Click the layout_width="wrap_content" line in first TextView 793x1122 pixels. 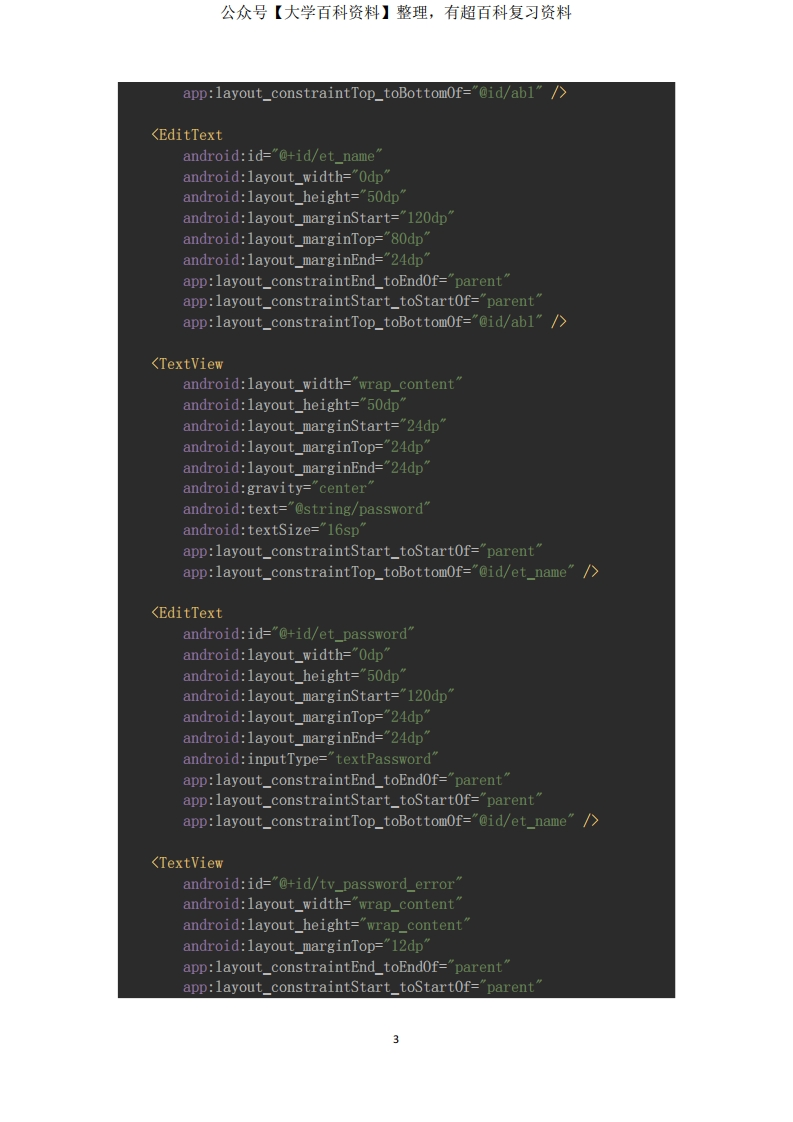point(323,384)
